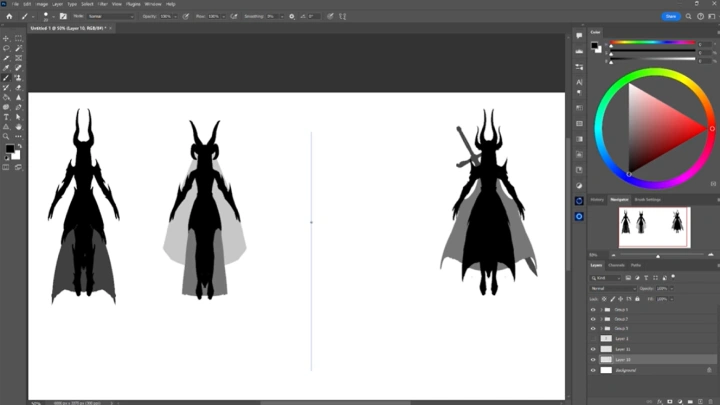The image size is (720, 405).
Task: Select the Horizontal Type tool
Action: point(6,117)
